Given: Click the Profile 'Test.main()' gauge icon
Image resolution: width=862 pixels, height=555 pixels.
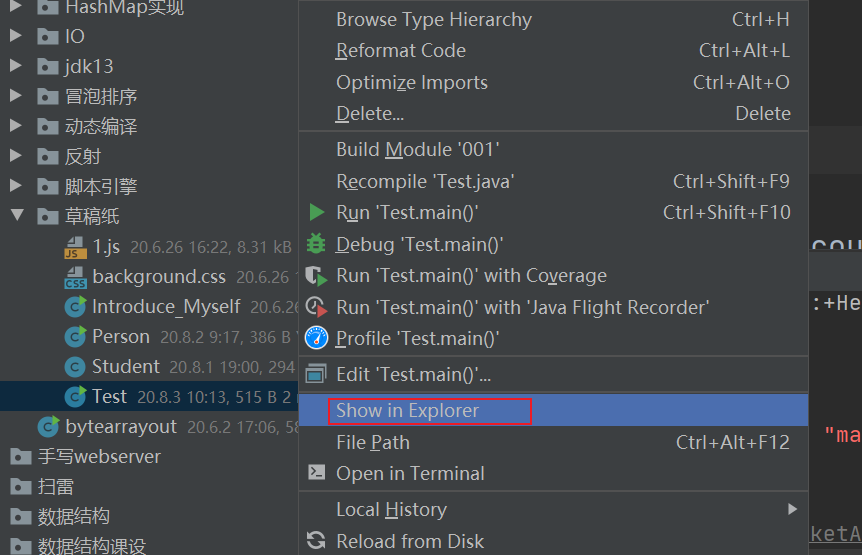Looking at the screenshot, I should coord(316,338).
